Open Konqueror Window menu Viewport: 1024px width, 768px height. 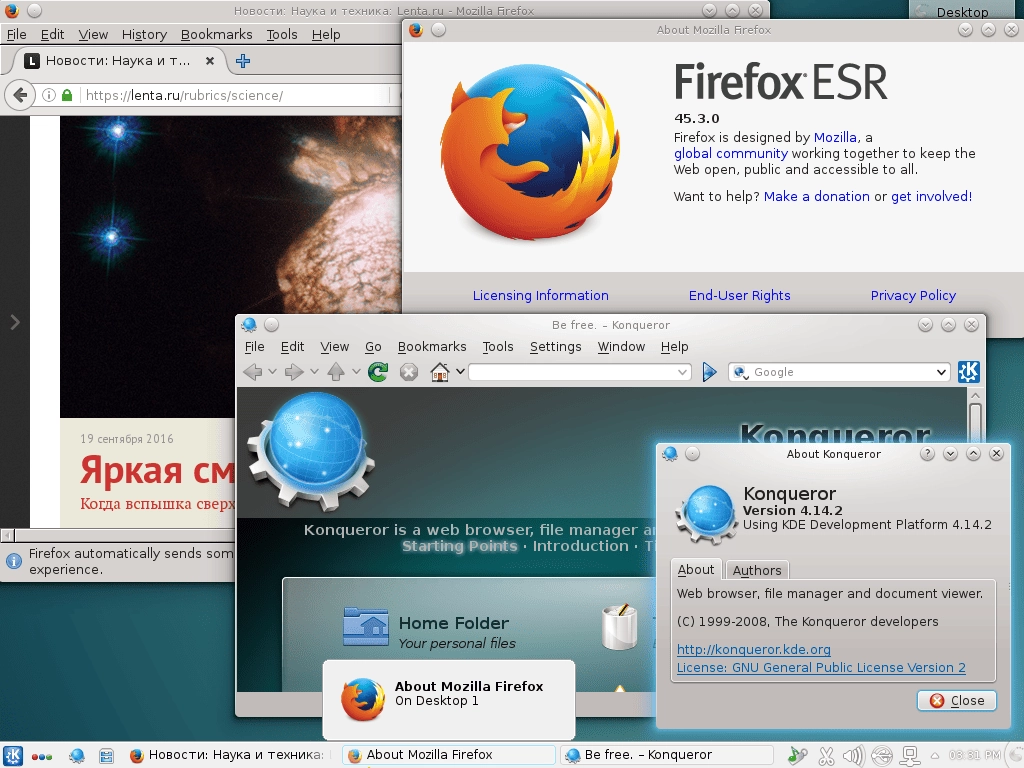(x=620, y=347)
